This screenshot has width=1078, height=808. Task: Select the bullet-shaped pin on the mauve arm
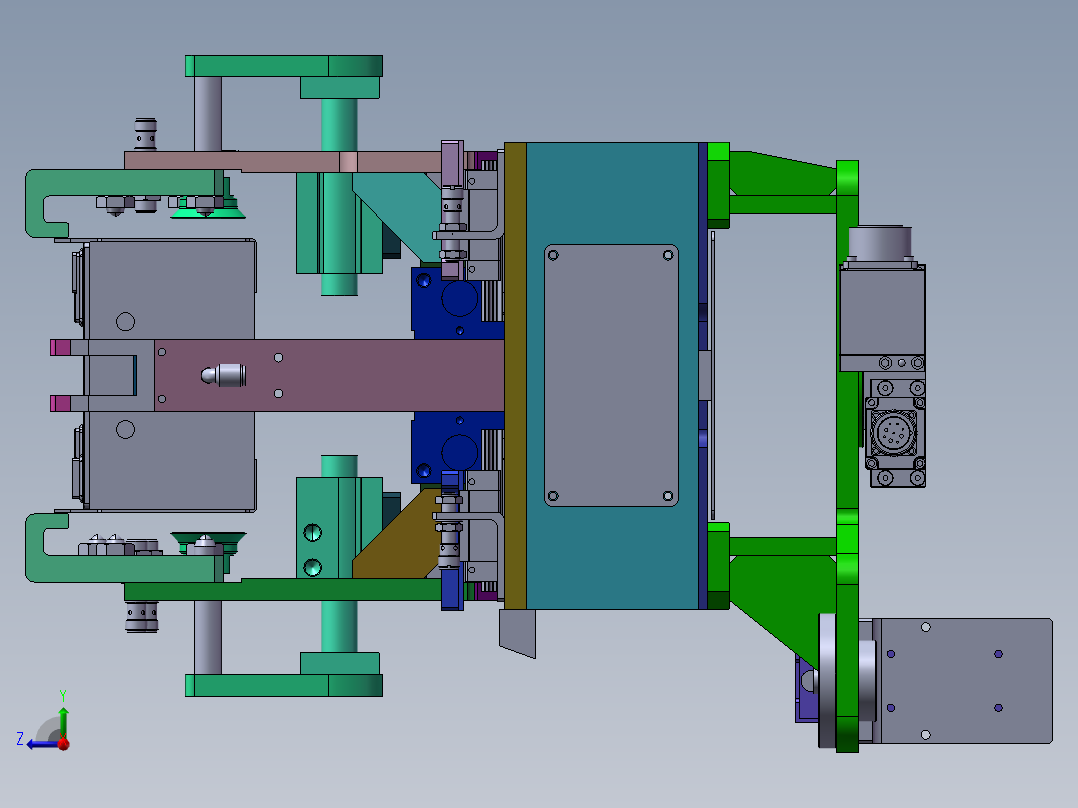point(223,375)
